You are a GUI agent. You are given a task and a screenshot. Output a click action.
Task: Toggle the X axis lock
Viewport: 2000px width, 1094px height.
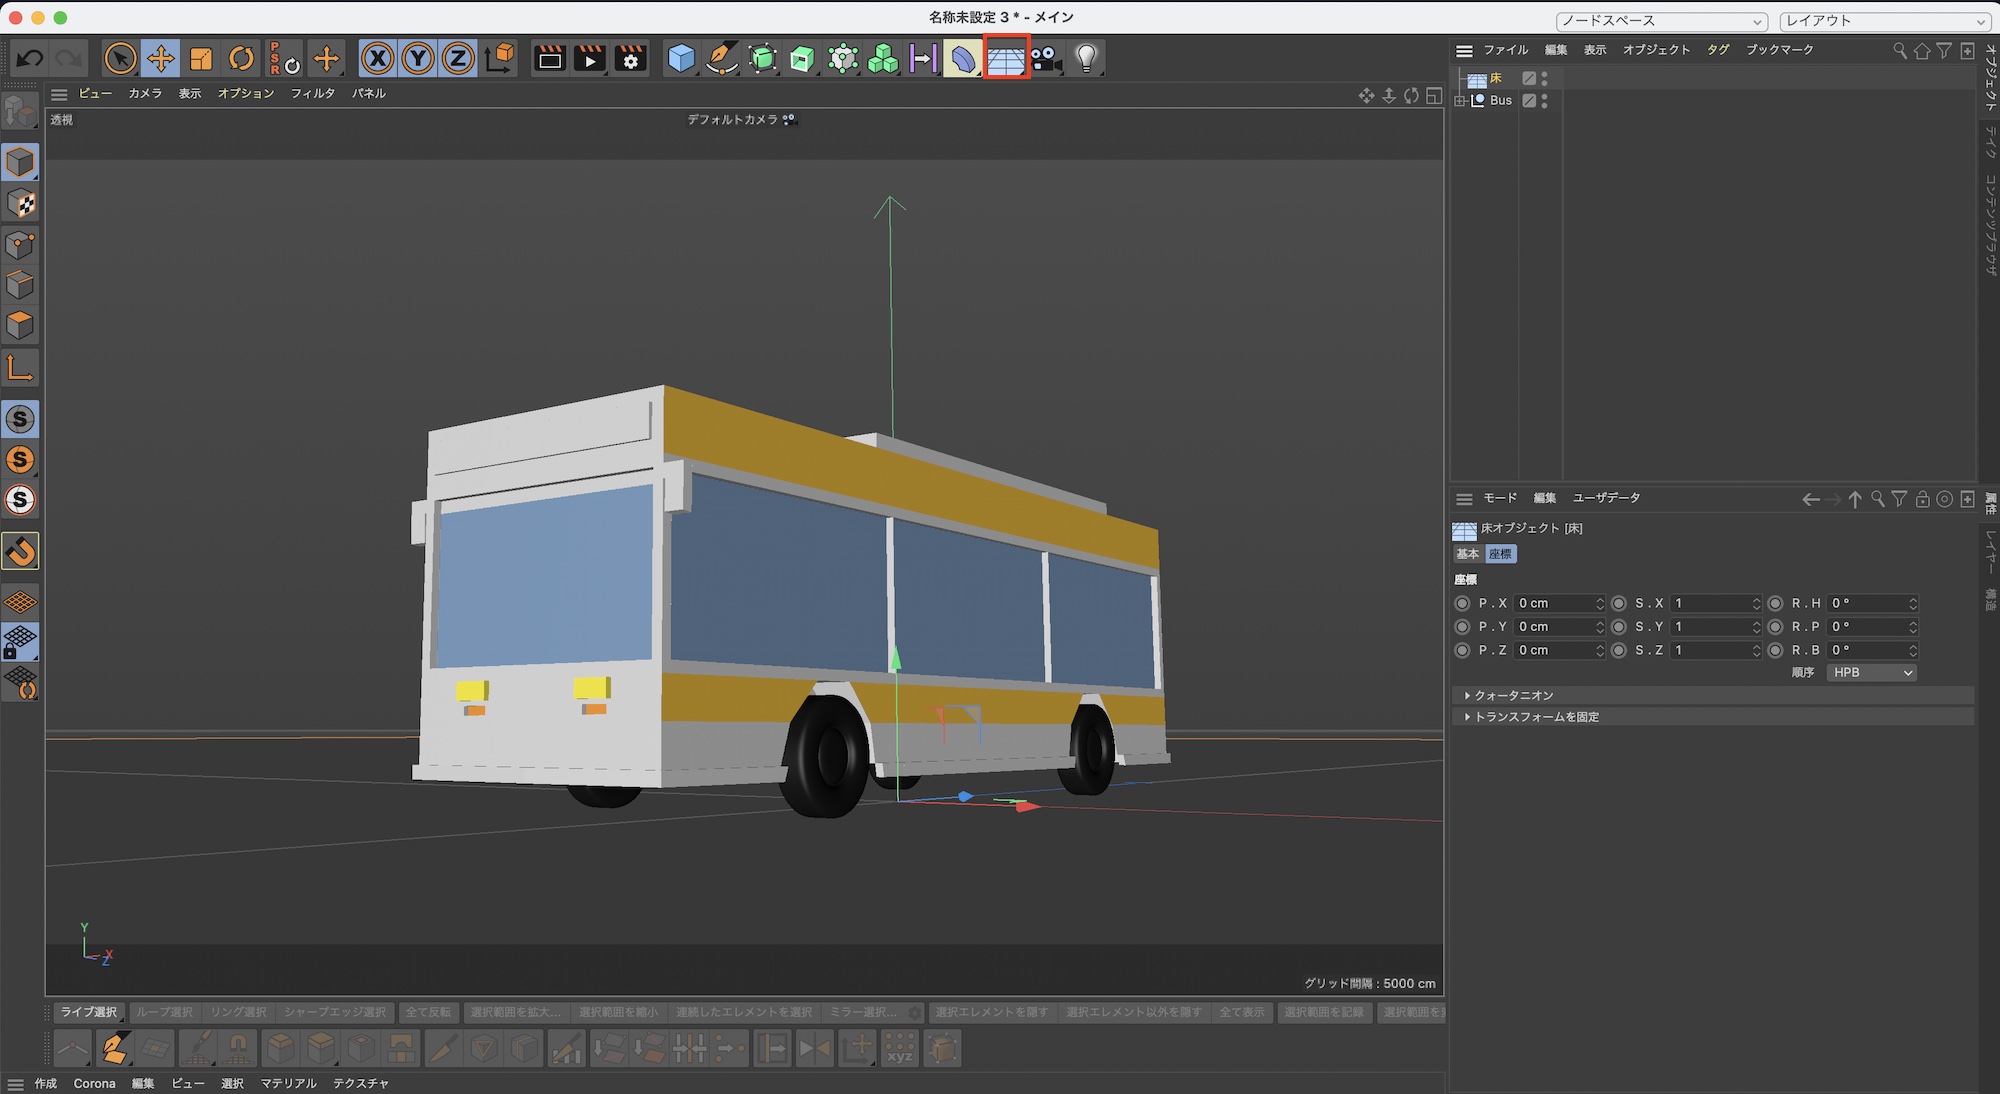click(377, 59)
